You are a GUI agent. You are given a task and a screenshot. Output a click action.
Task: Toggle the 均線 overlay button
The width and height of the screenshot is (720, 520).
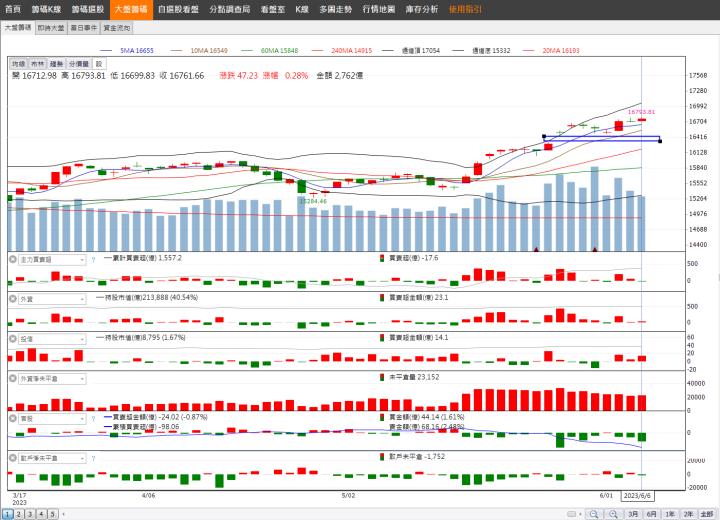(18, 63)
